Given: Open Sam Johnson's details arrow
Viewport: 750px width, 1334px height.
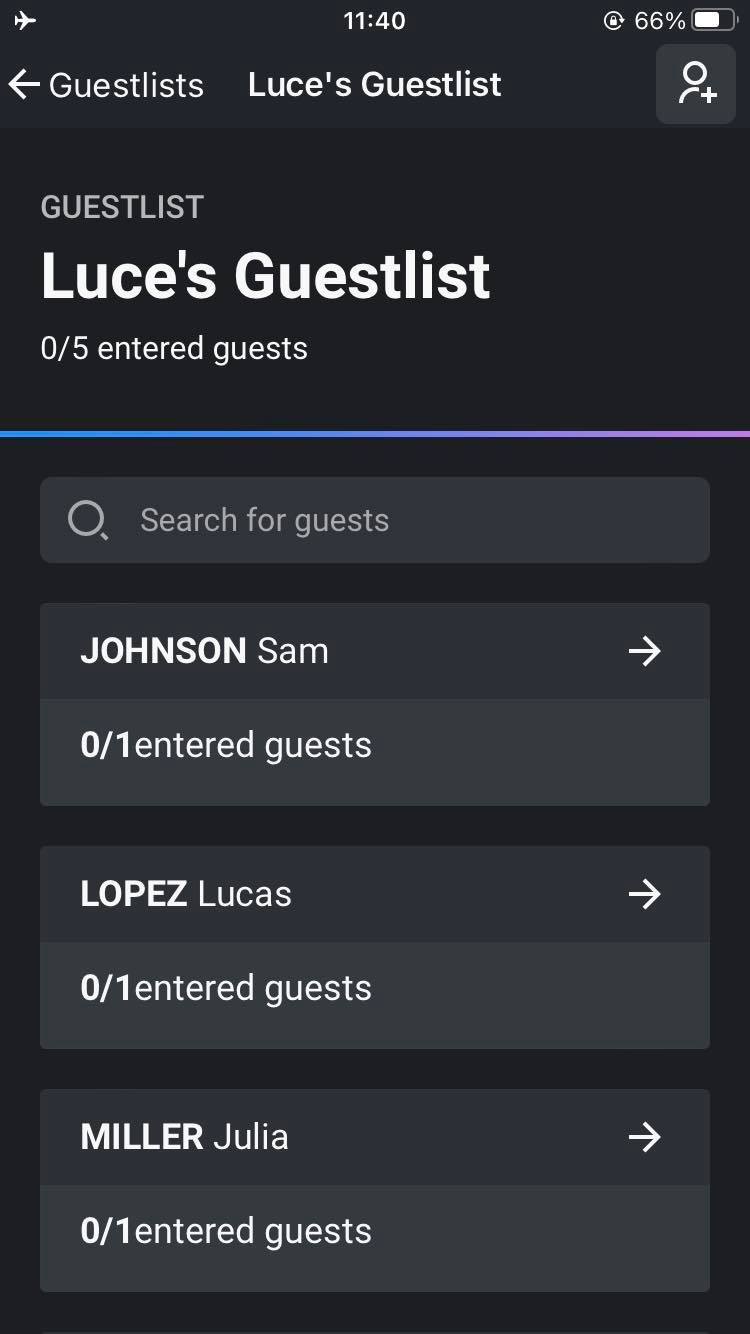Looking at the screenshot, I should pyautogui.click(x=645, y=651).
